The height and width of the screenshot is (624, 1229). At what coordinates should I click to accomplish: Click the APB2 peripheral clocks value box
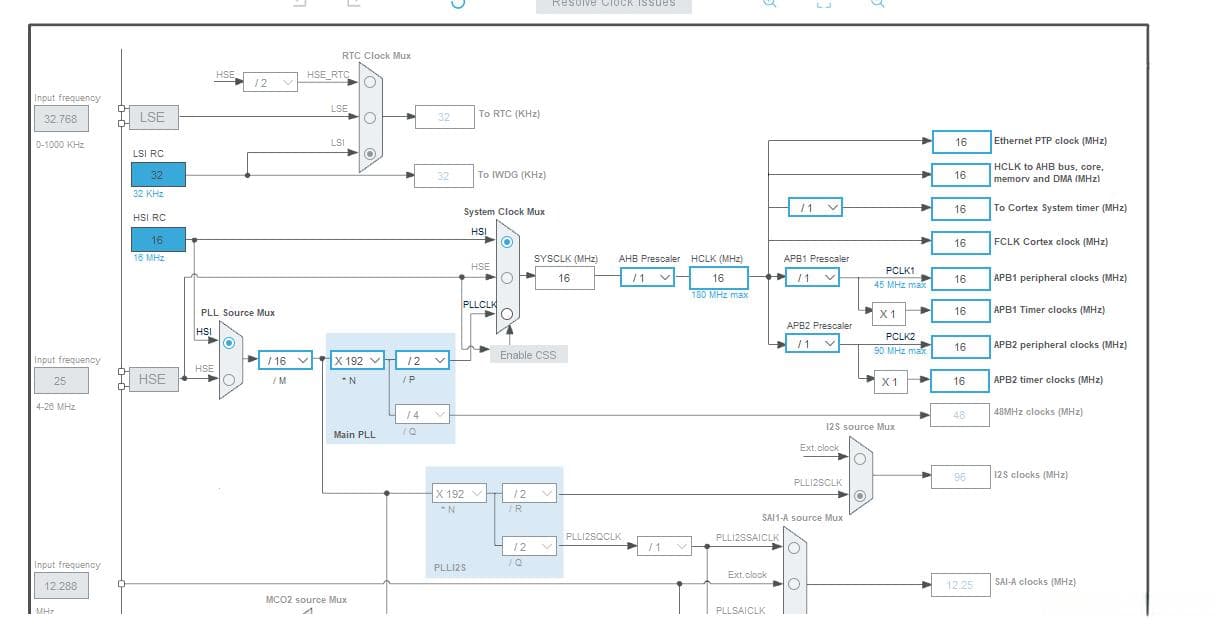click(x=961, y=346)
